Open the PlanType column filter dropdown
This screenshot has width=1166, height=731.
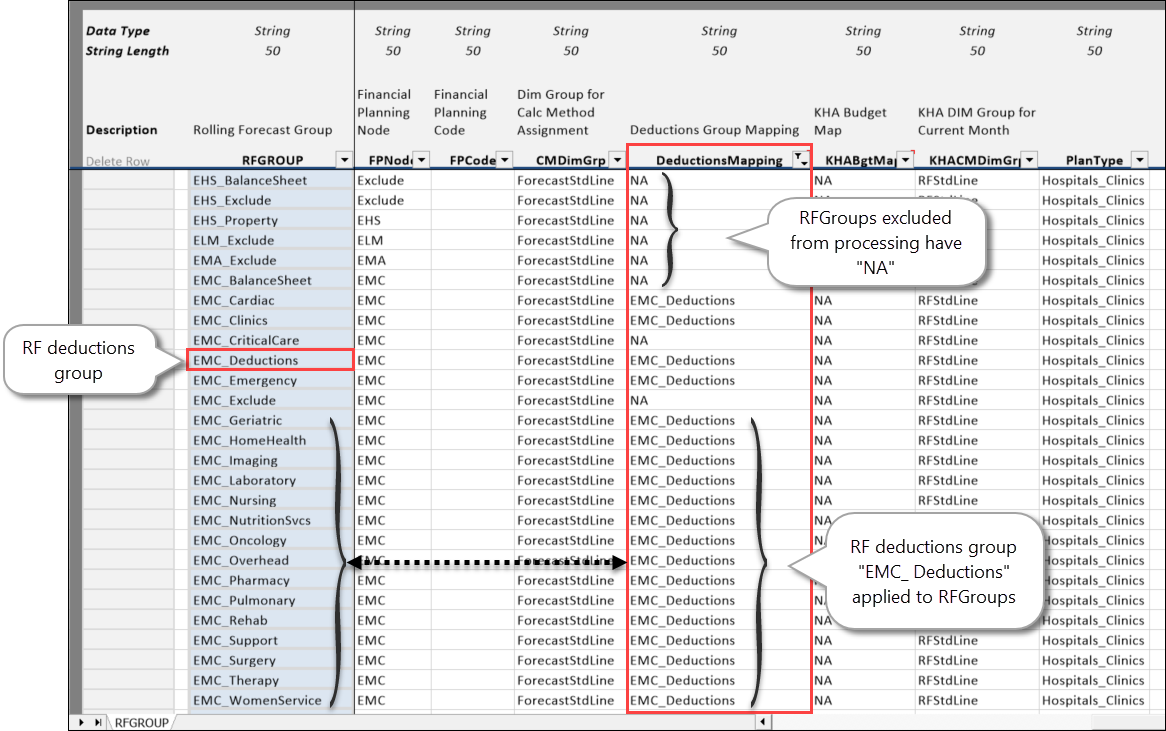pos(1139,160)
